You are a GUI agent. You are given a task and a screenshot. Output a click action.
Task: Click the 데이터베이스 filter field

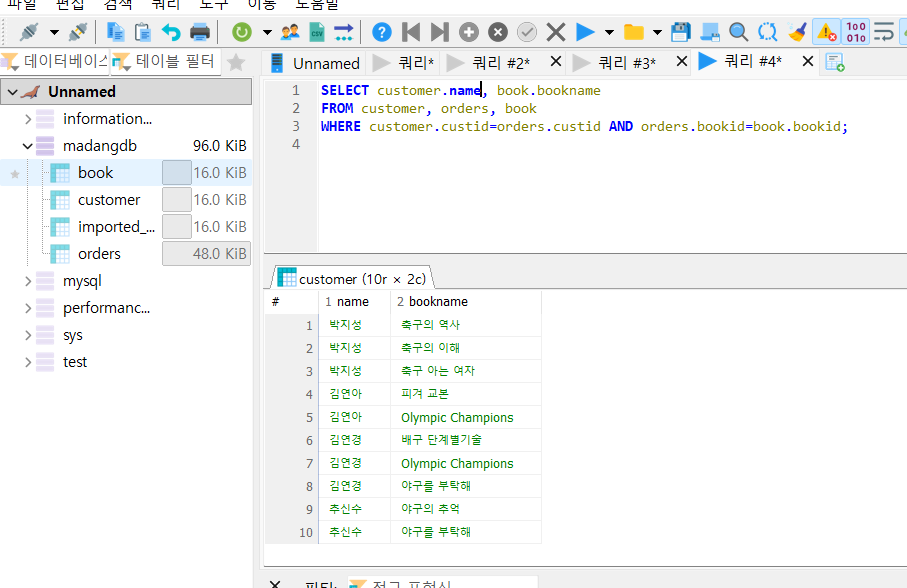(x=56, y=61)
